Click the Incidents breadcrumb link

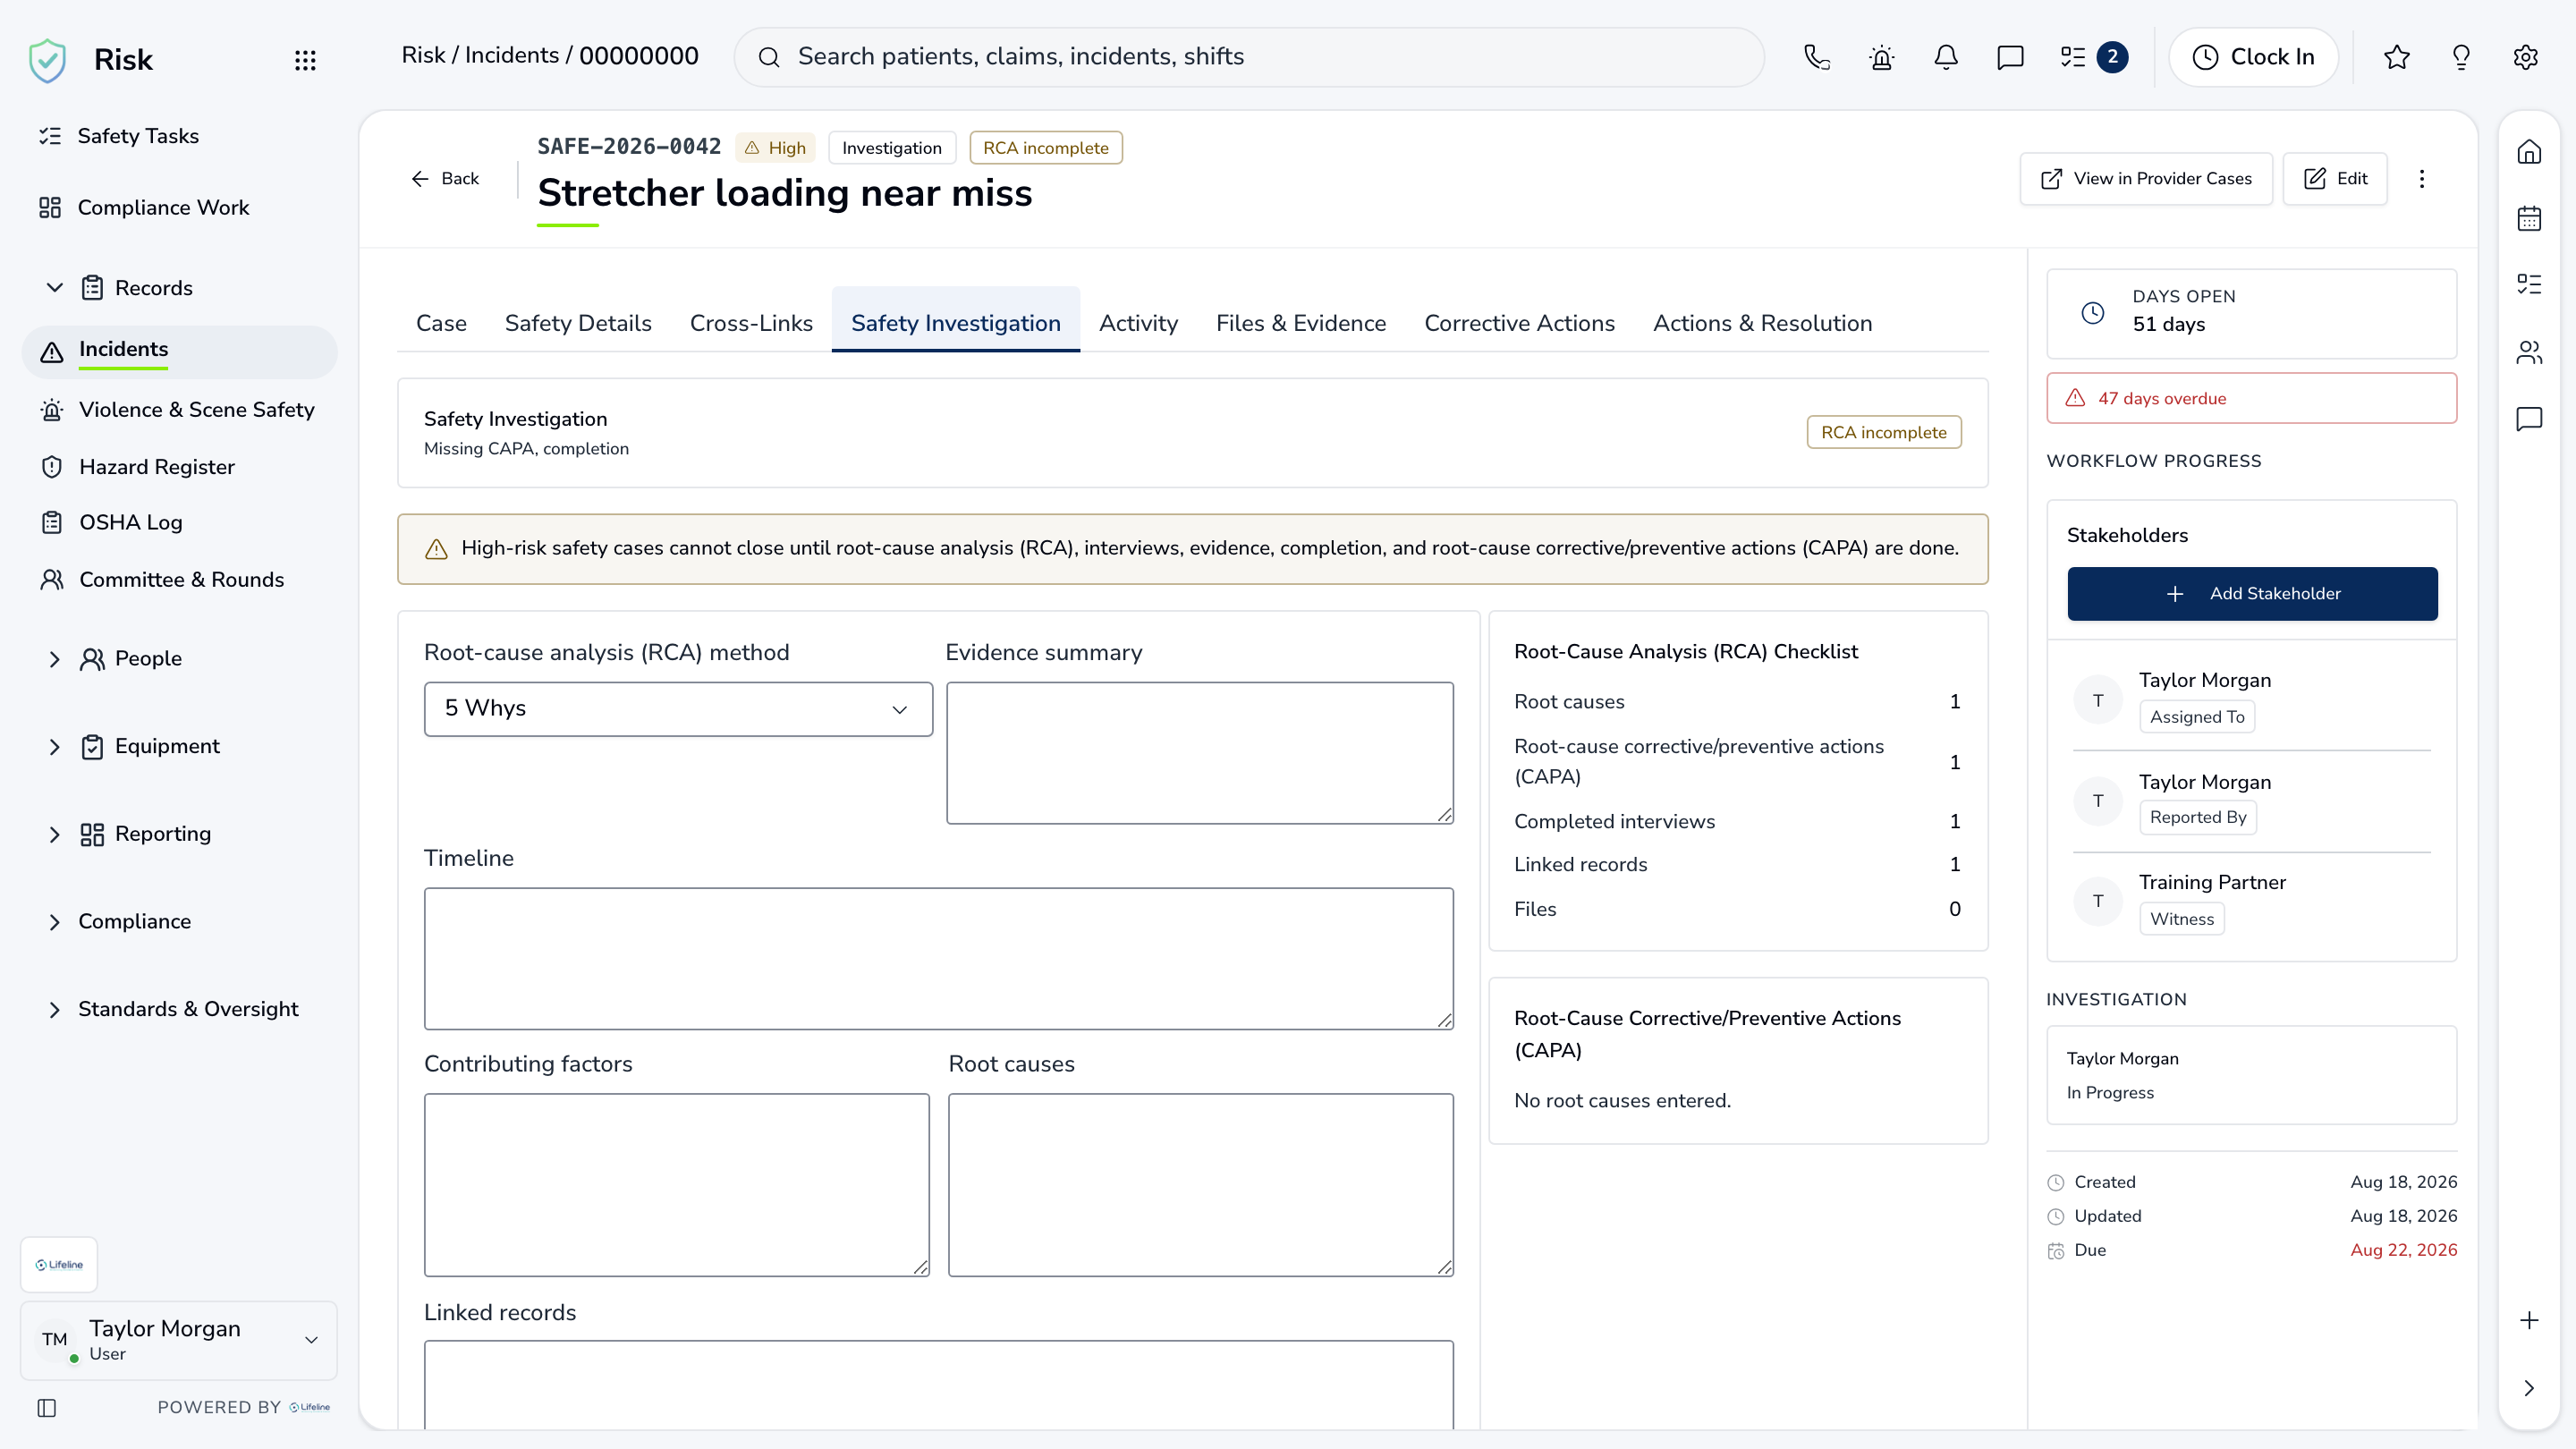[x=511, y=56]
